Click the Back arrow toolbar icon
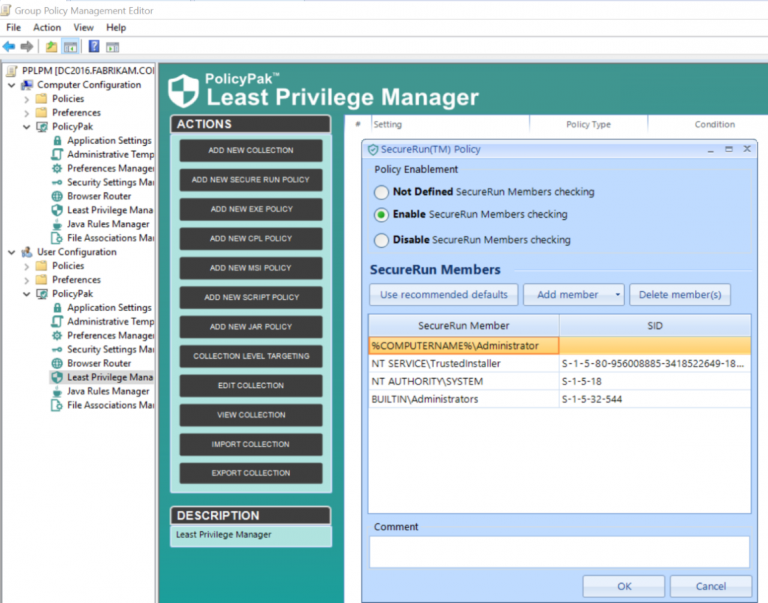This screenshot has height=603, width=768. point(9,47)
